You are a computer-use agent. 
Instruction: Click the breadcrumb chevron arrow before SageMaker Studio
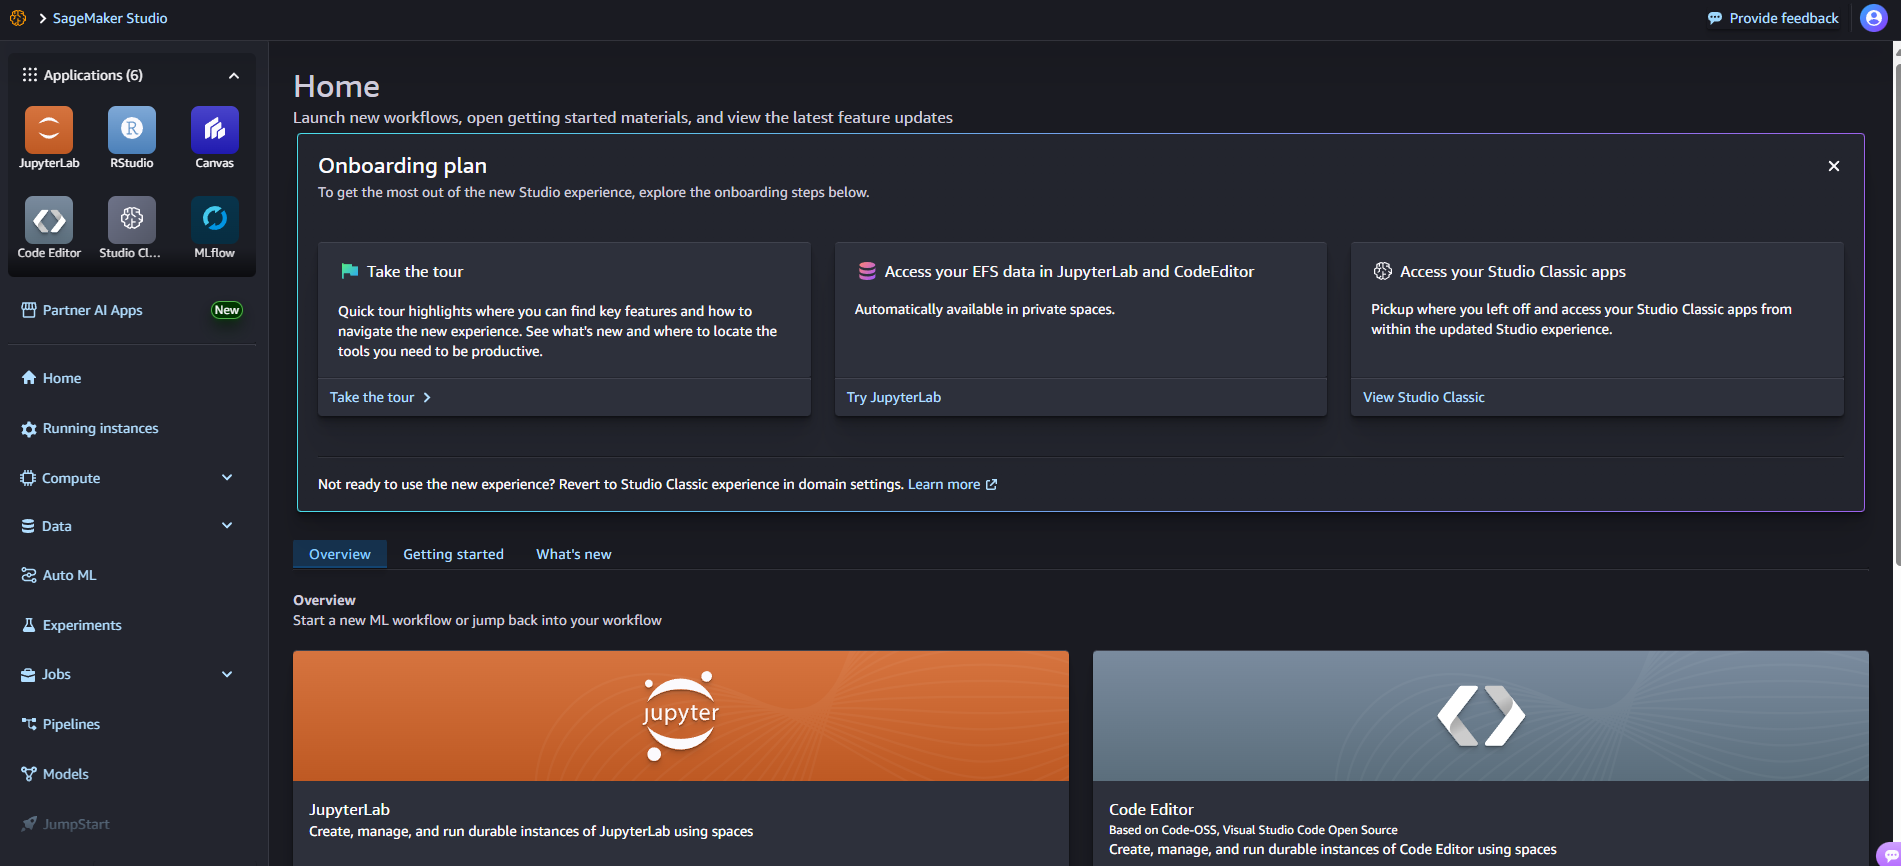pos(43,18)
